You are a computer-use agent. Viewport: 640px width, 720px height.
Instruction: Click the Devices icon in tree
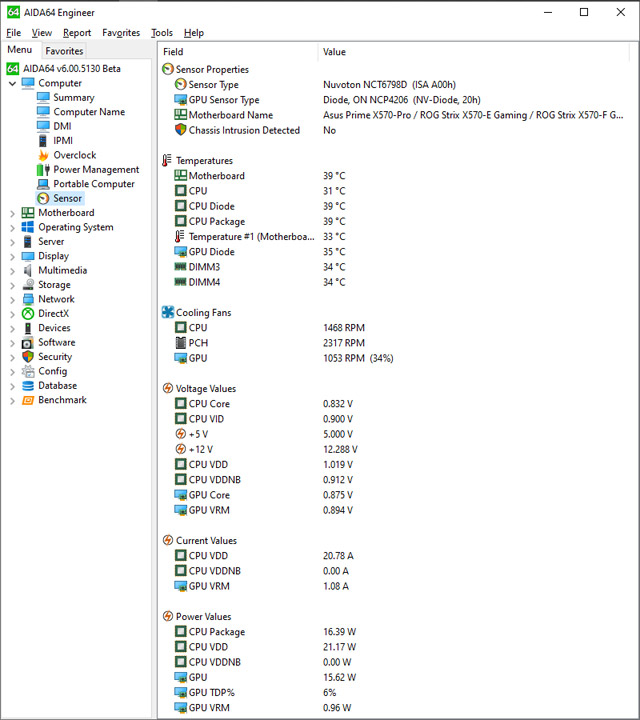click(28, 328)
